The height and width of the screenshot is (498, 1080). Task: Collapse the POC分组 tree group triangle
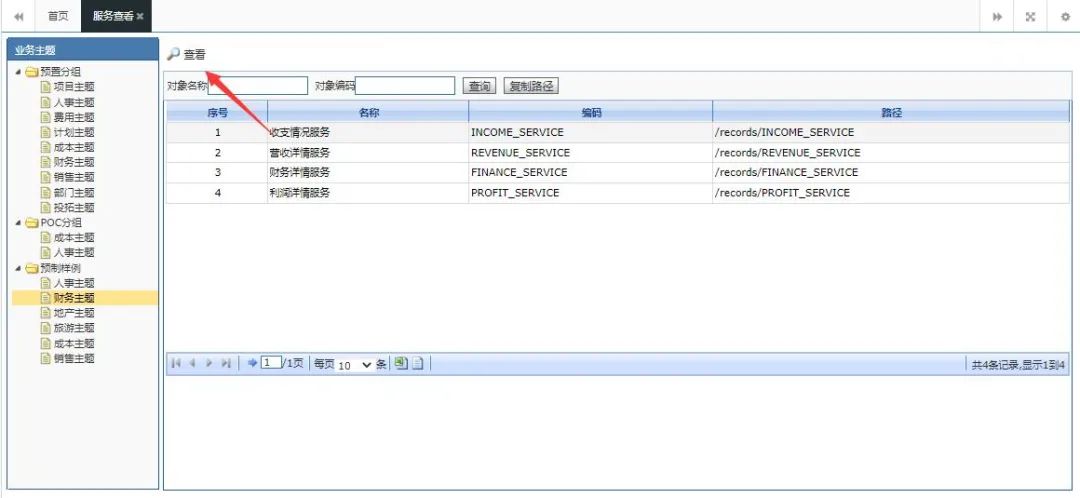tap(18, 222)
